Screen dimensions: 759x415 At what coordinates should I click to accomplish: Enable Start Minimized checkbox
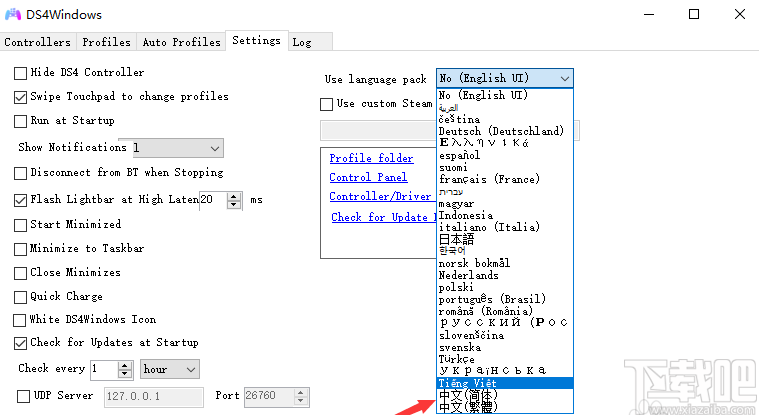point(20,225)
